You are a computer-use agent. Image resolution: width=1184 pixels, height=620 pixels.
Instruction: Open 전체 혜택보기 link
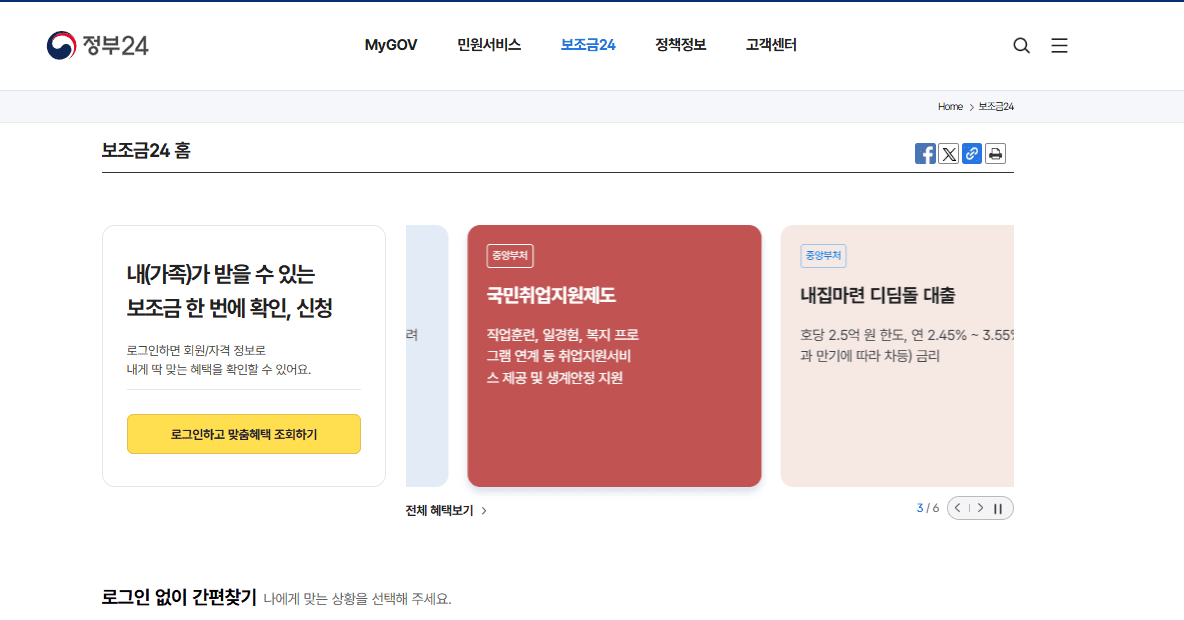click(x=446, y=510)
